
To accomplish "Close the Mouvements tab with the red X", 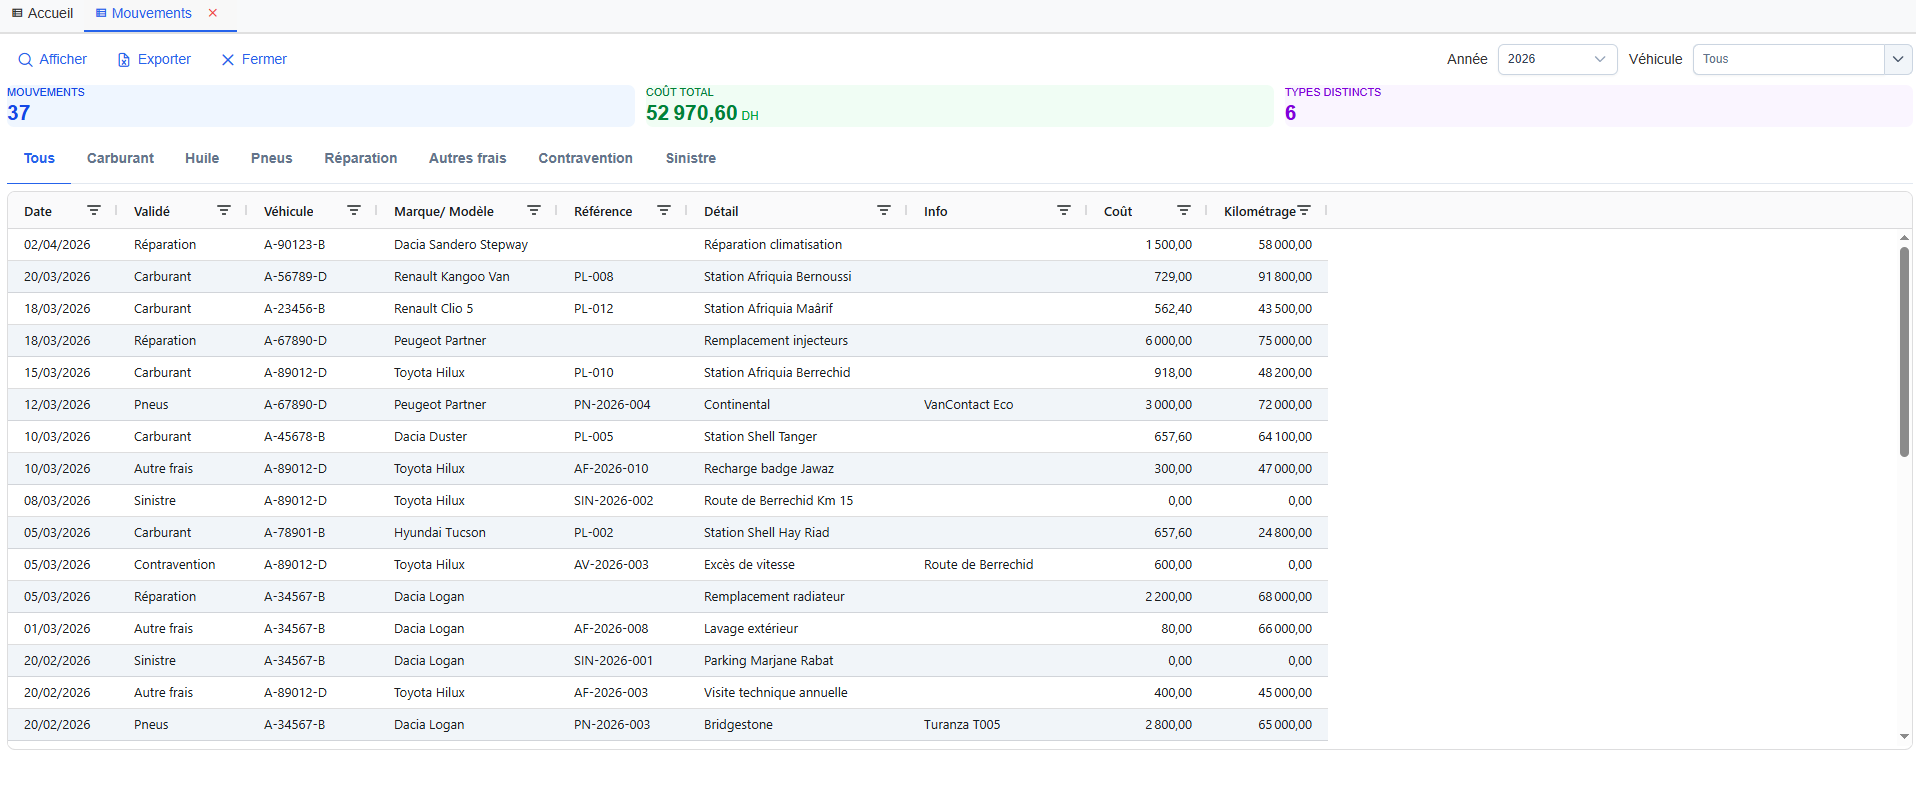I will [x=213, y=13].
